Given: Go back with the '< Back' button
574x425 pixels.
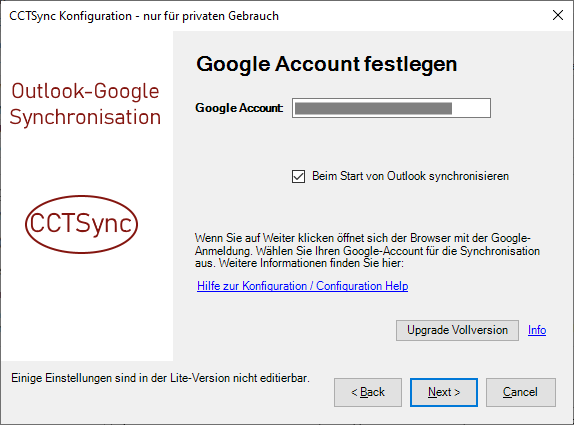Looking at the screenshot, I should (x=368, y=392).
